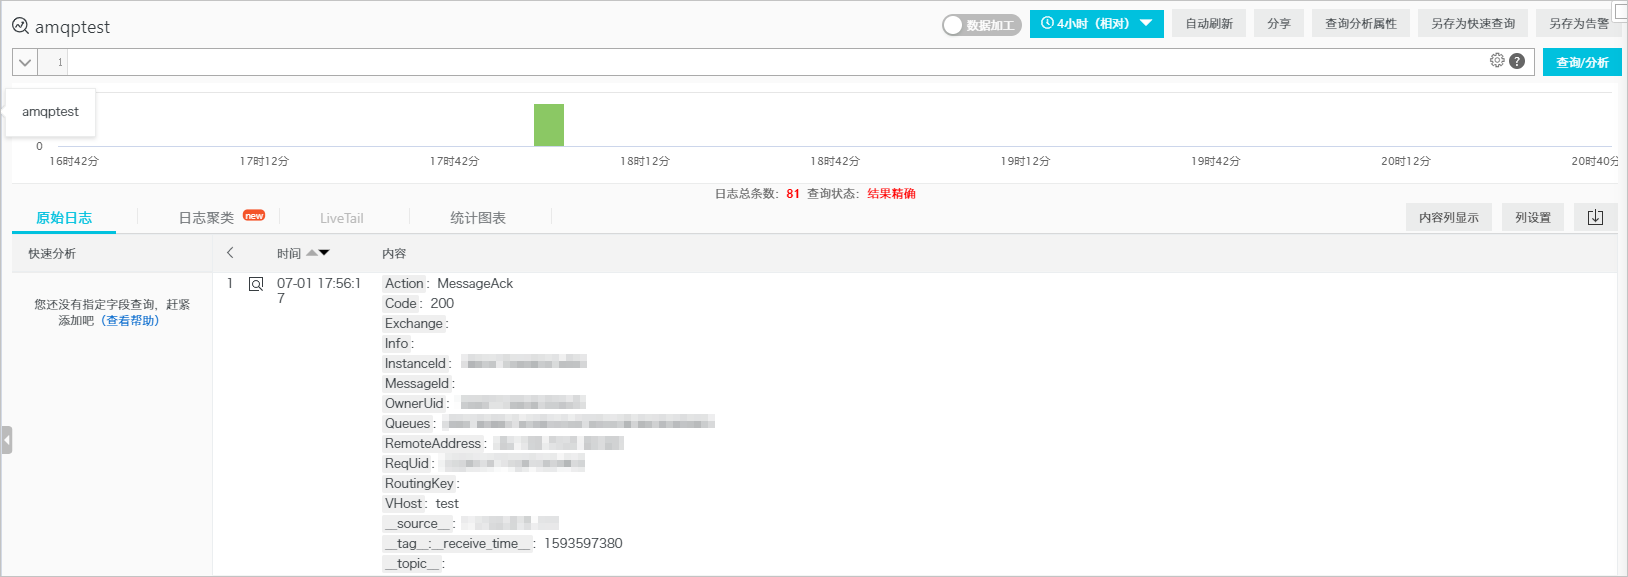This screenshot has width=1628, height=577.
Task: Click the Info field name
Action: 397,343
